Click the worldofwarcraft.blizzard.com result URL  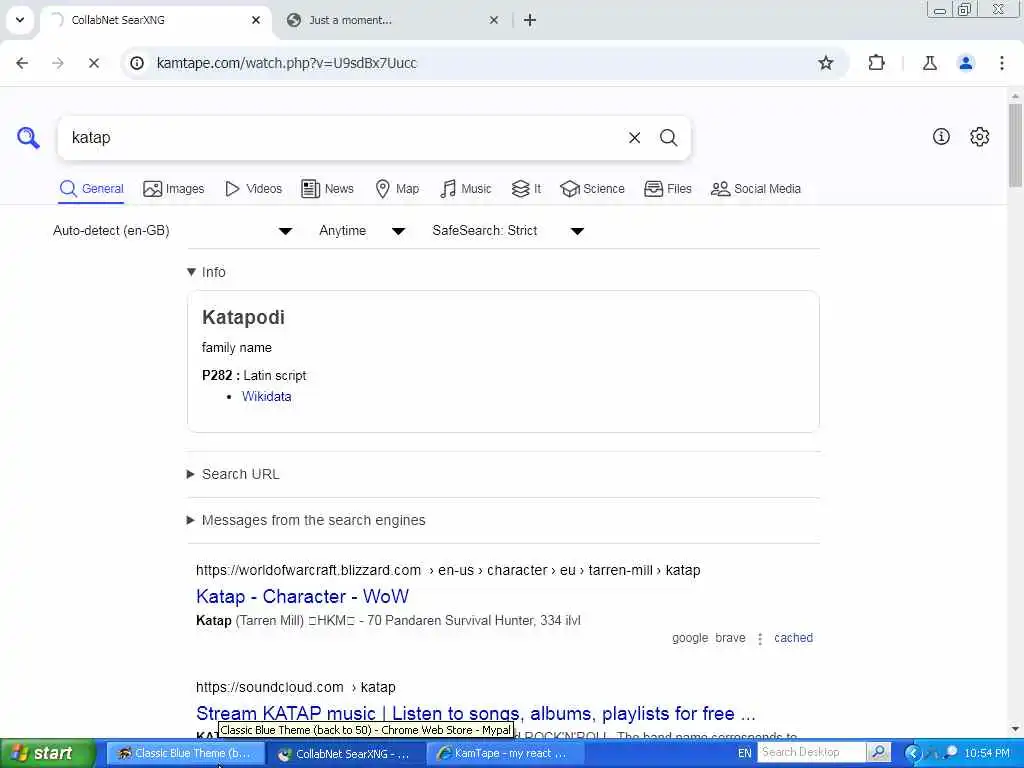coord(448,570)
